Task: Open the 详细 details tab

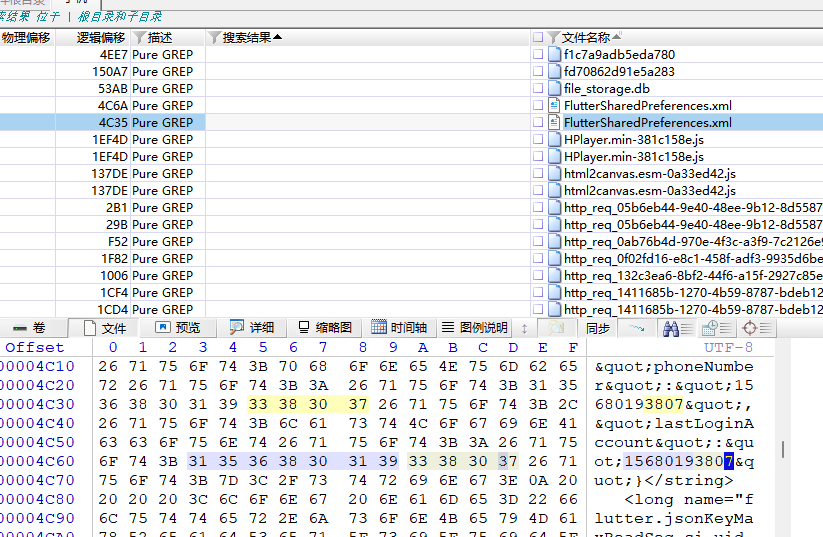Action: pos(252,328)
